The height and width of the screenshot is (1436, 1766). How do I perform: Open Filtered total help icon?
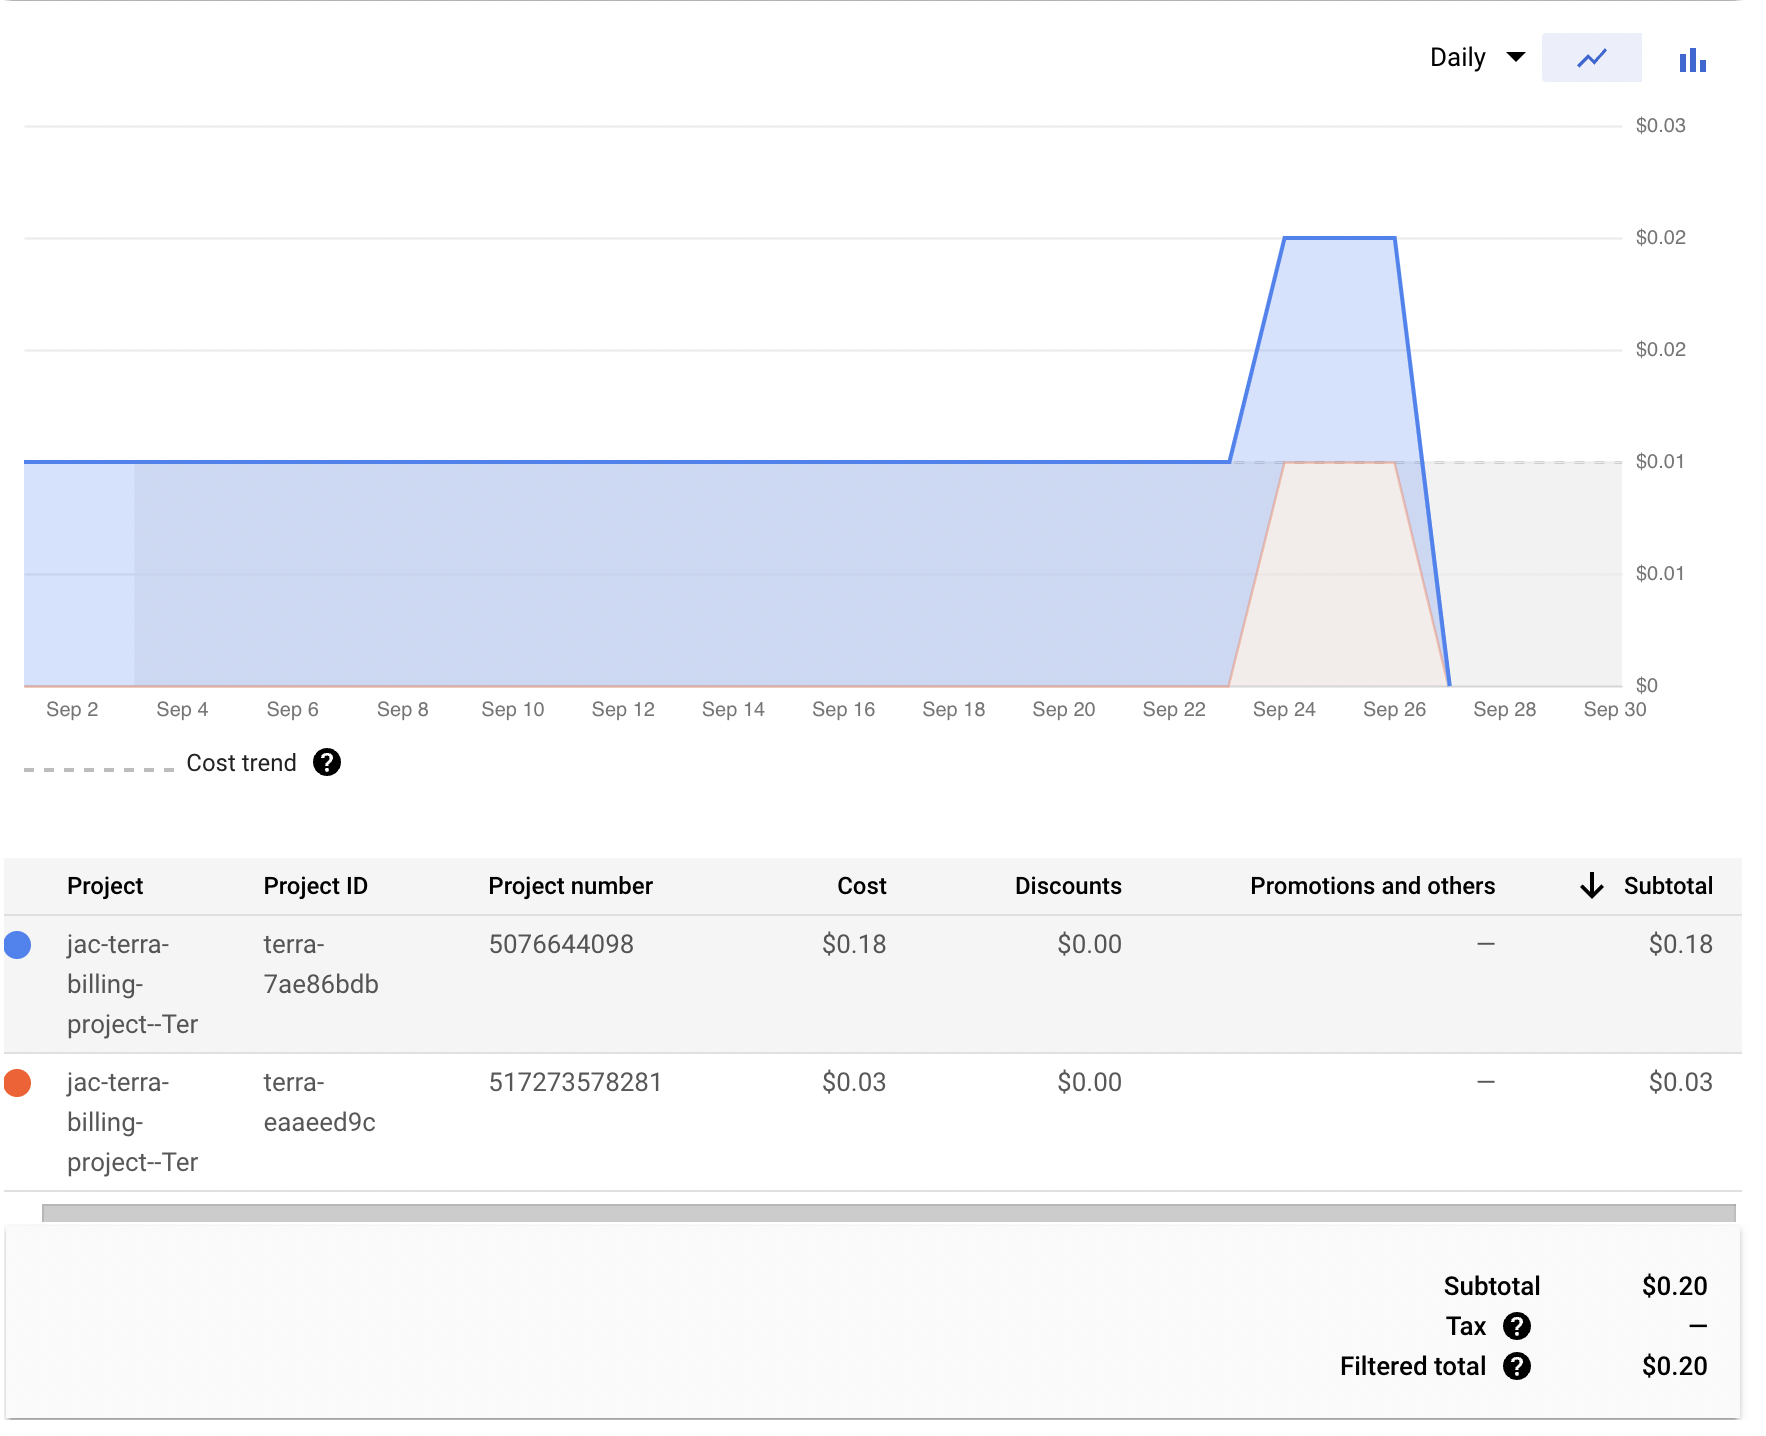[1516, 1366]
